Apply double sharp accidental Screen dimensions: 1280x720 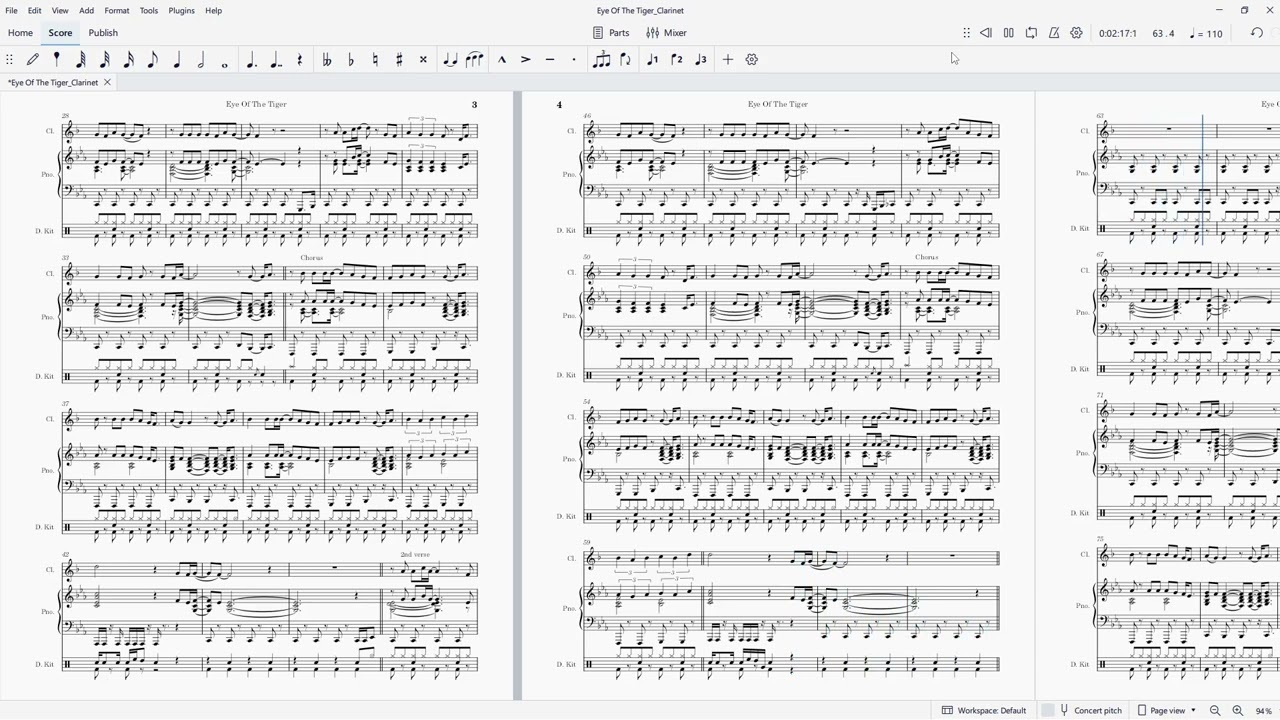(x=423, y=60)
